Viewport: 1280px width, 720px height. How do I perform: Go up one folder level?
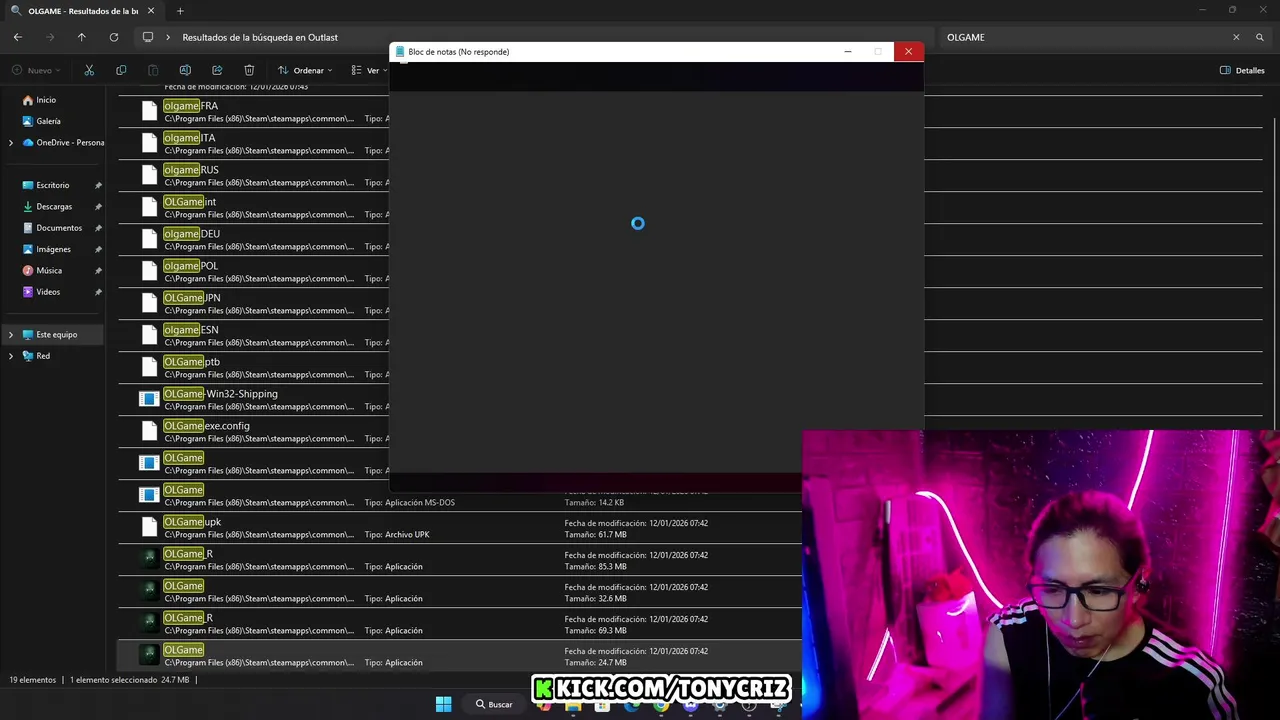[x=82, y=37]
